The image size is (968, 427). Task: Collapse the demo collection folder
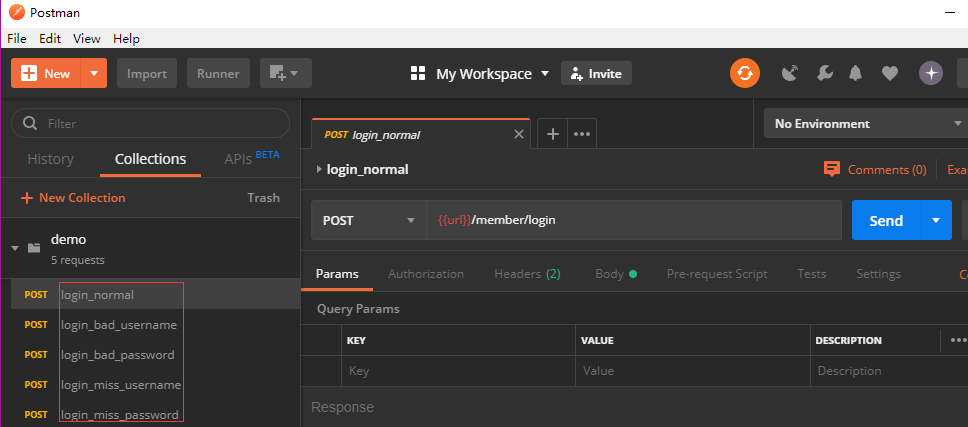click(x=15, y=247)
